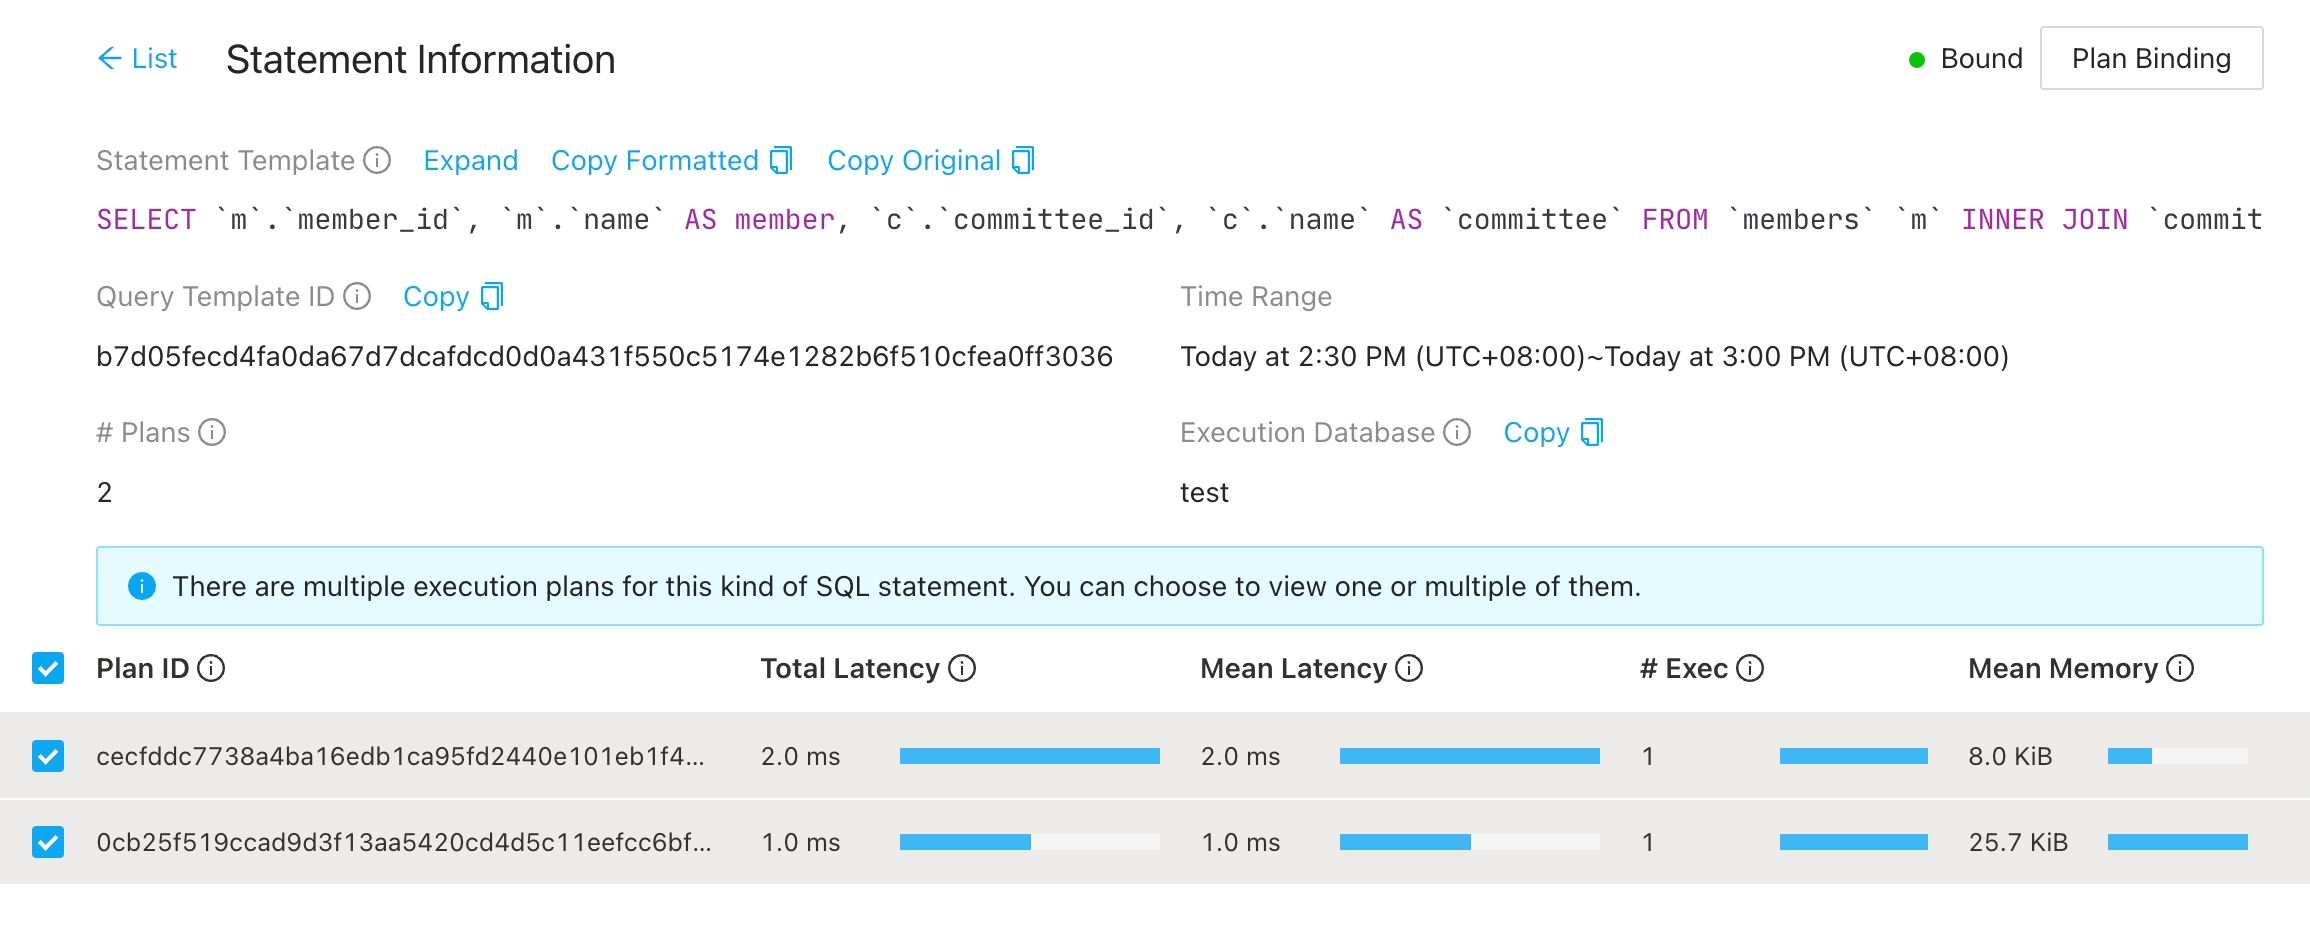Copy the formatted statement template
Screen dimensions: 2310x946
(671, 160)
